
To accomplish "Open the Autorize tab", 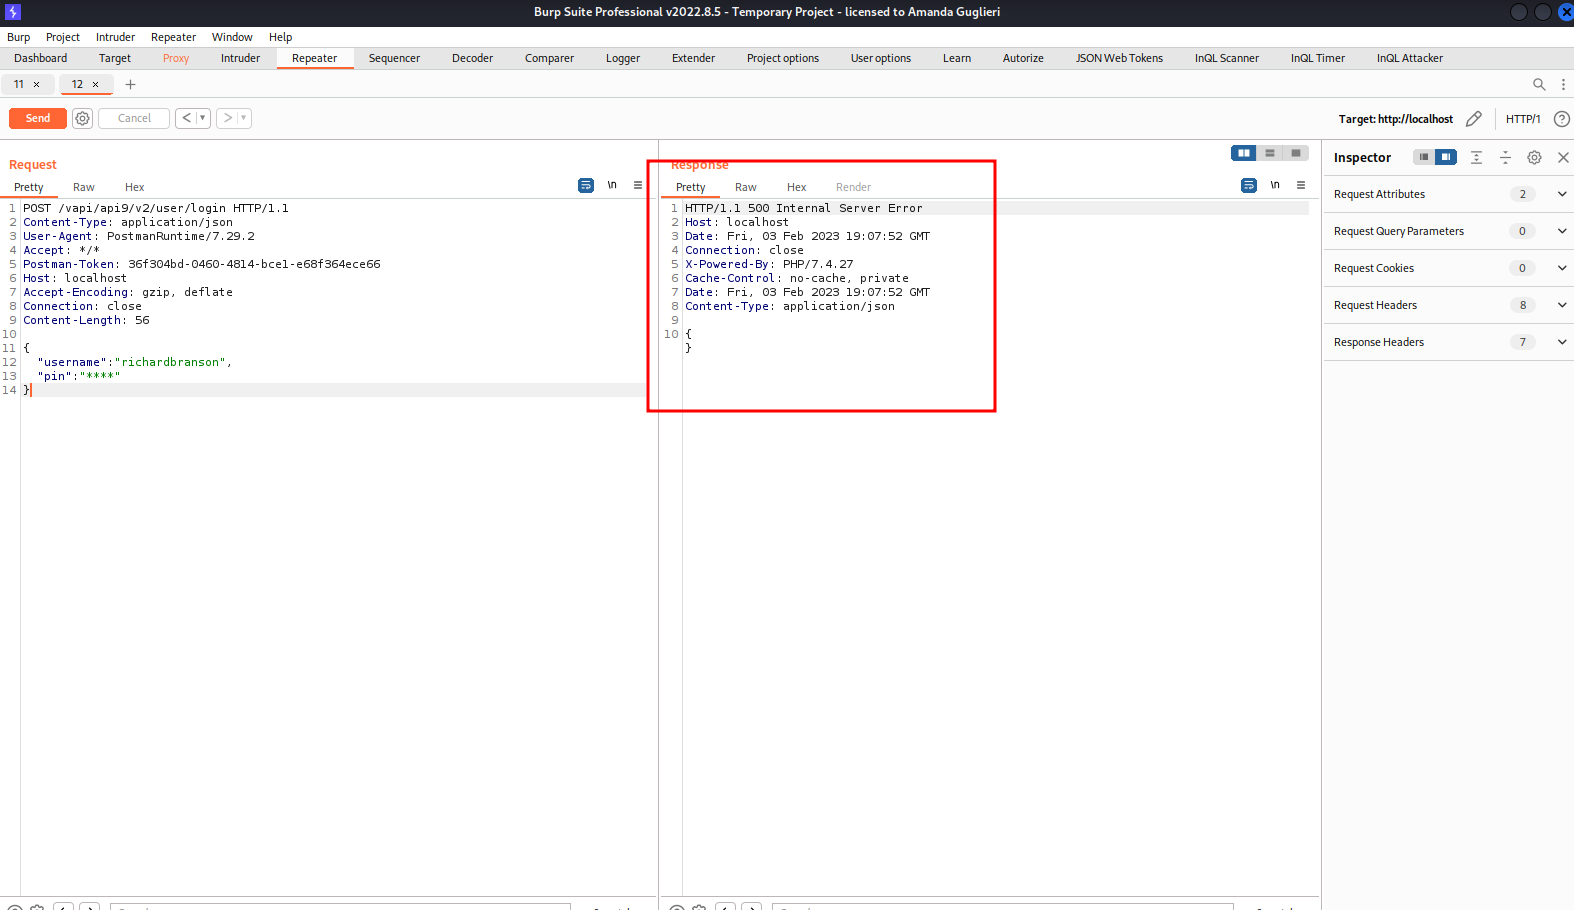I will tap(1023, 58).
